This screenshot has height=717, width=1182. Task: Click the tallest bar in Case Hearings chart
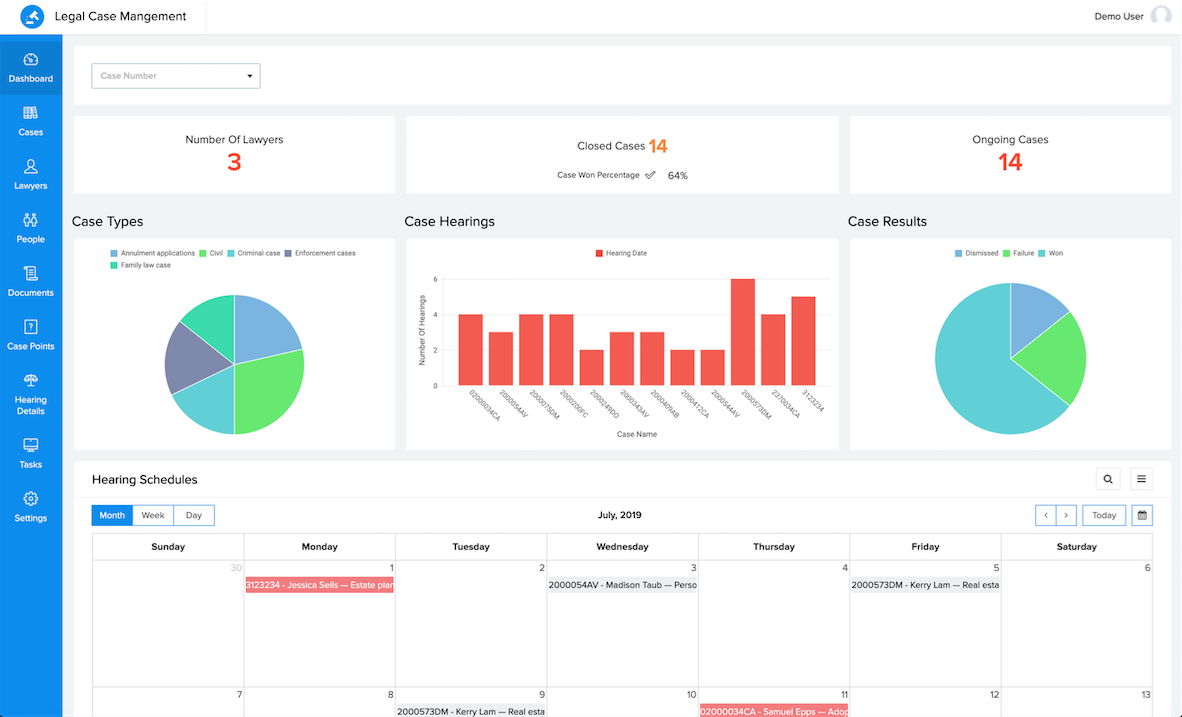[743, 332]
